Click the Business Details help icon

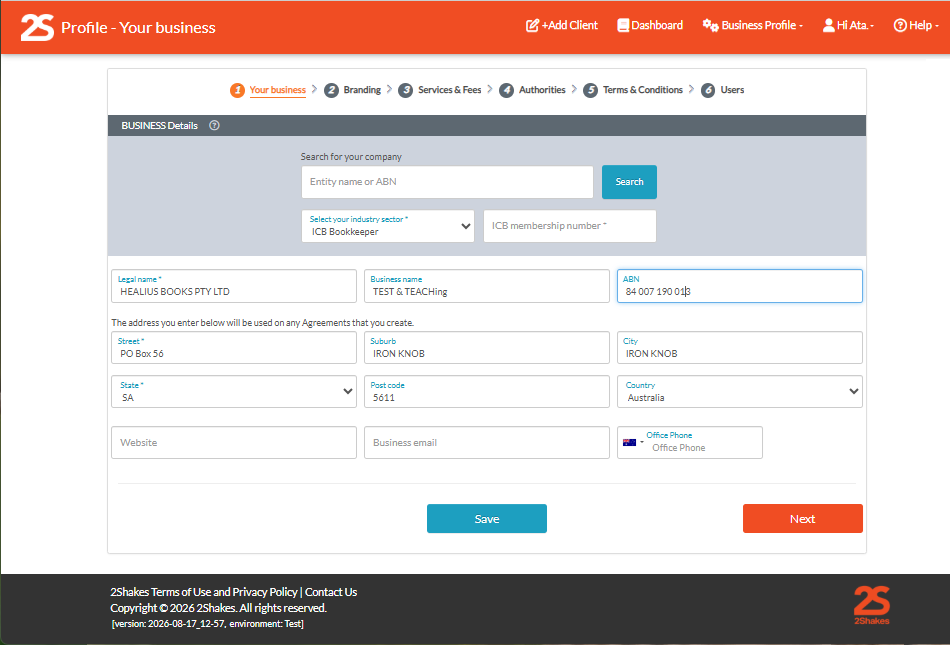click(x=214, y=125)
